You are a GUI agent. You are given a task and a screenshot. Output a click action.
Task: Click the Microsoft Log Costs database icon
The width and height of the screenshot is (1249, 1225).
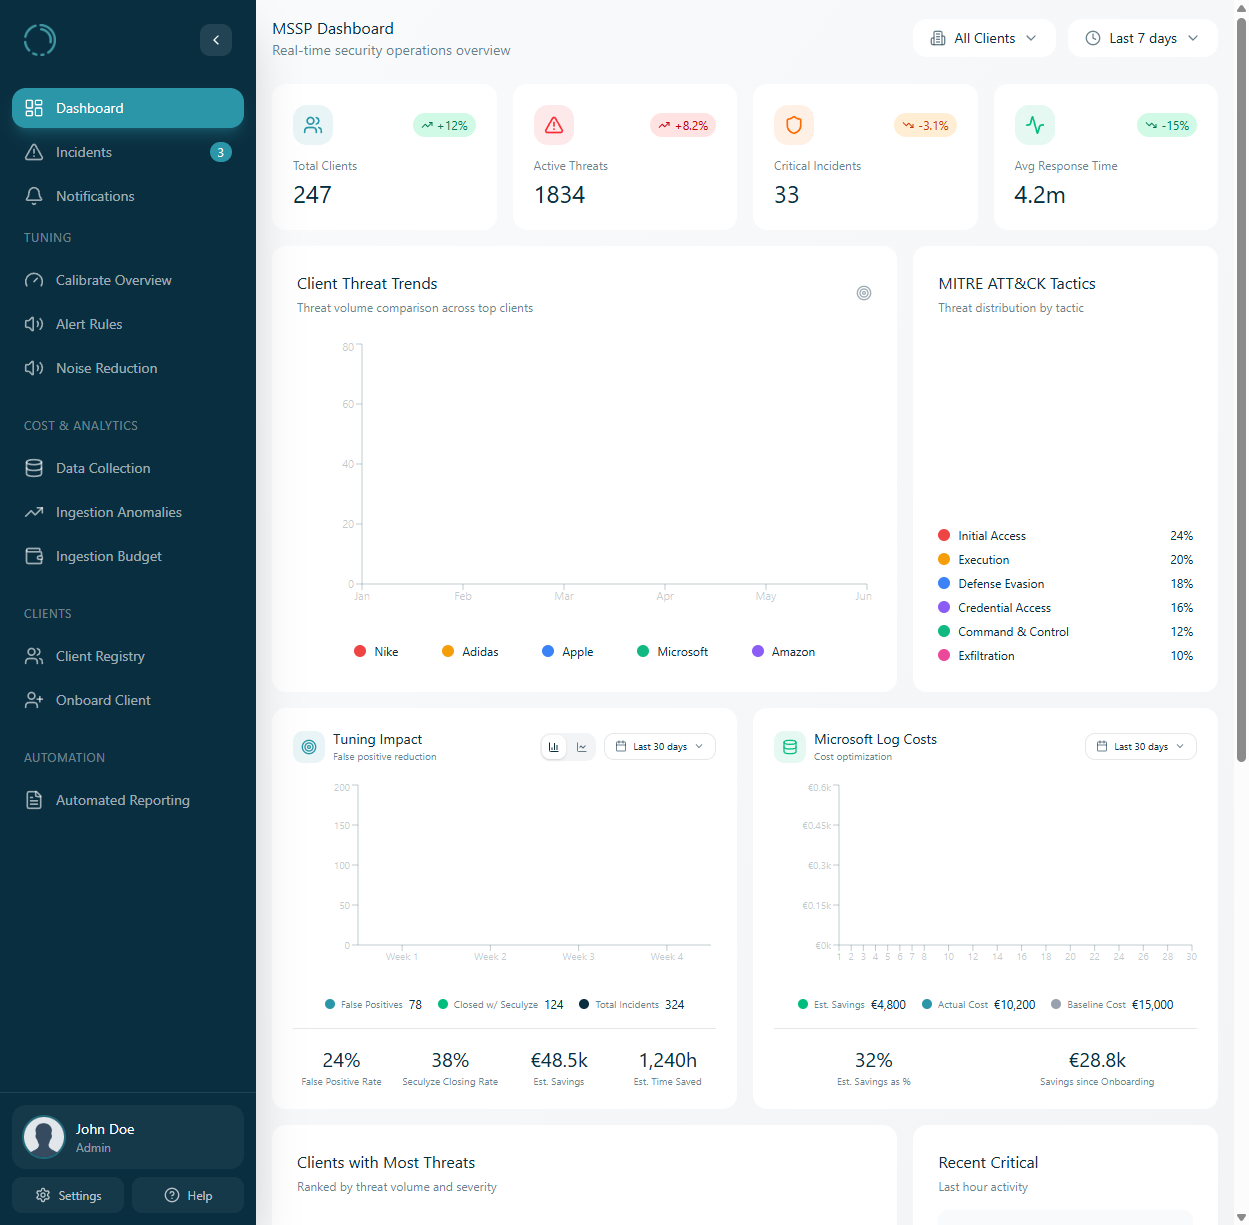tap(790, 747)
